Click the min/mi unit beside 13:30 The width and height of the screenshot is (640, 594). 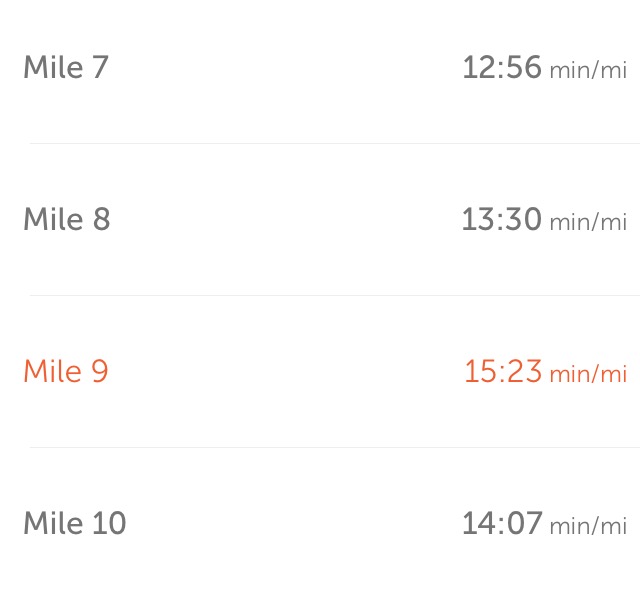[x=588, y=222]
